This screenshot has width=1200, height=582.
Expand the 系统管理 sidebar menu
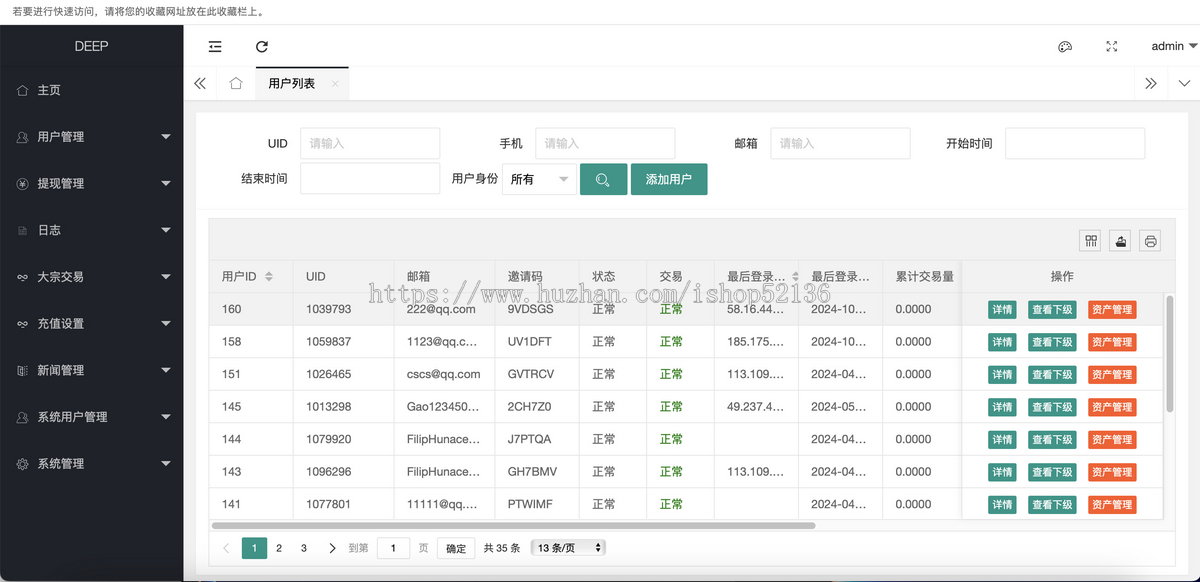[x=92, y=464]
